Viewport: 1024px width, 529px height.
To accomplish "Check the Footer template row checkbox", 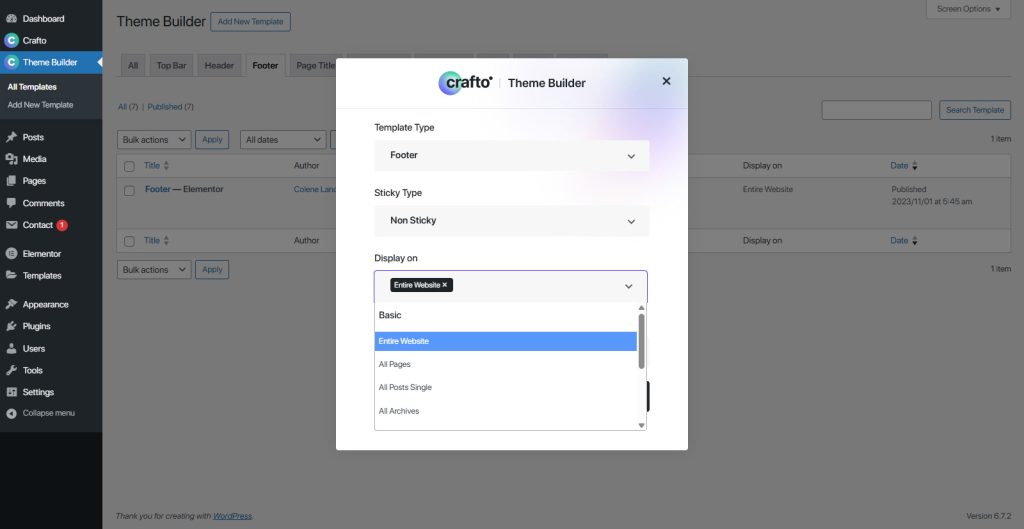I will point(129,191).
